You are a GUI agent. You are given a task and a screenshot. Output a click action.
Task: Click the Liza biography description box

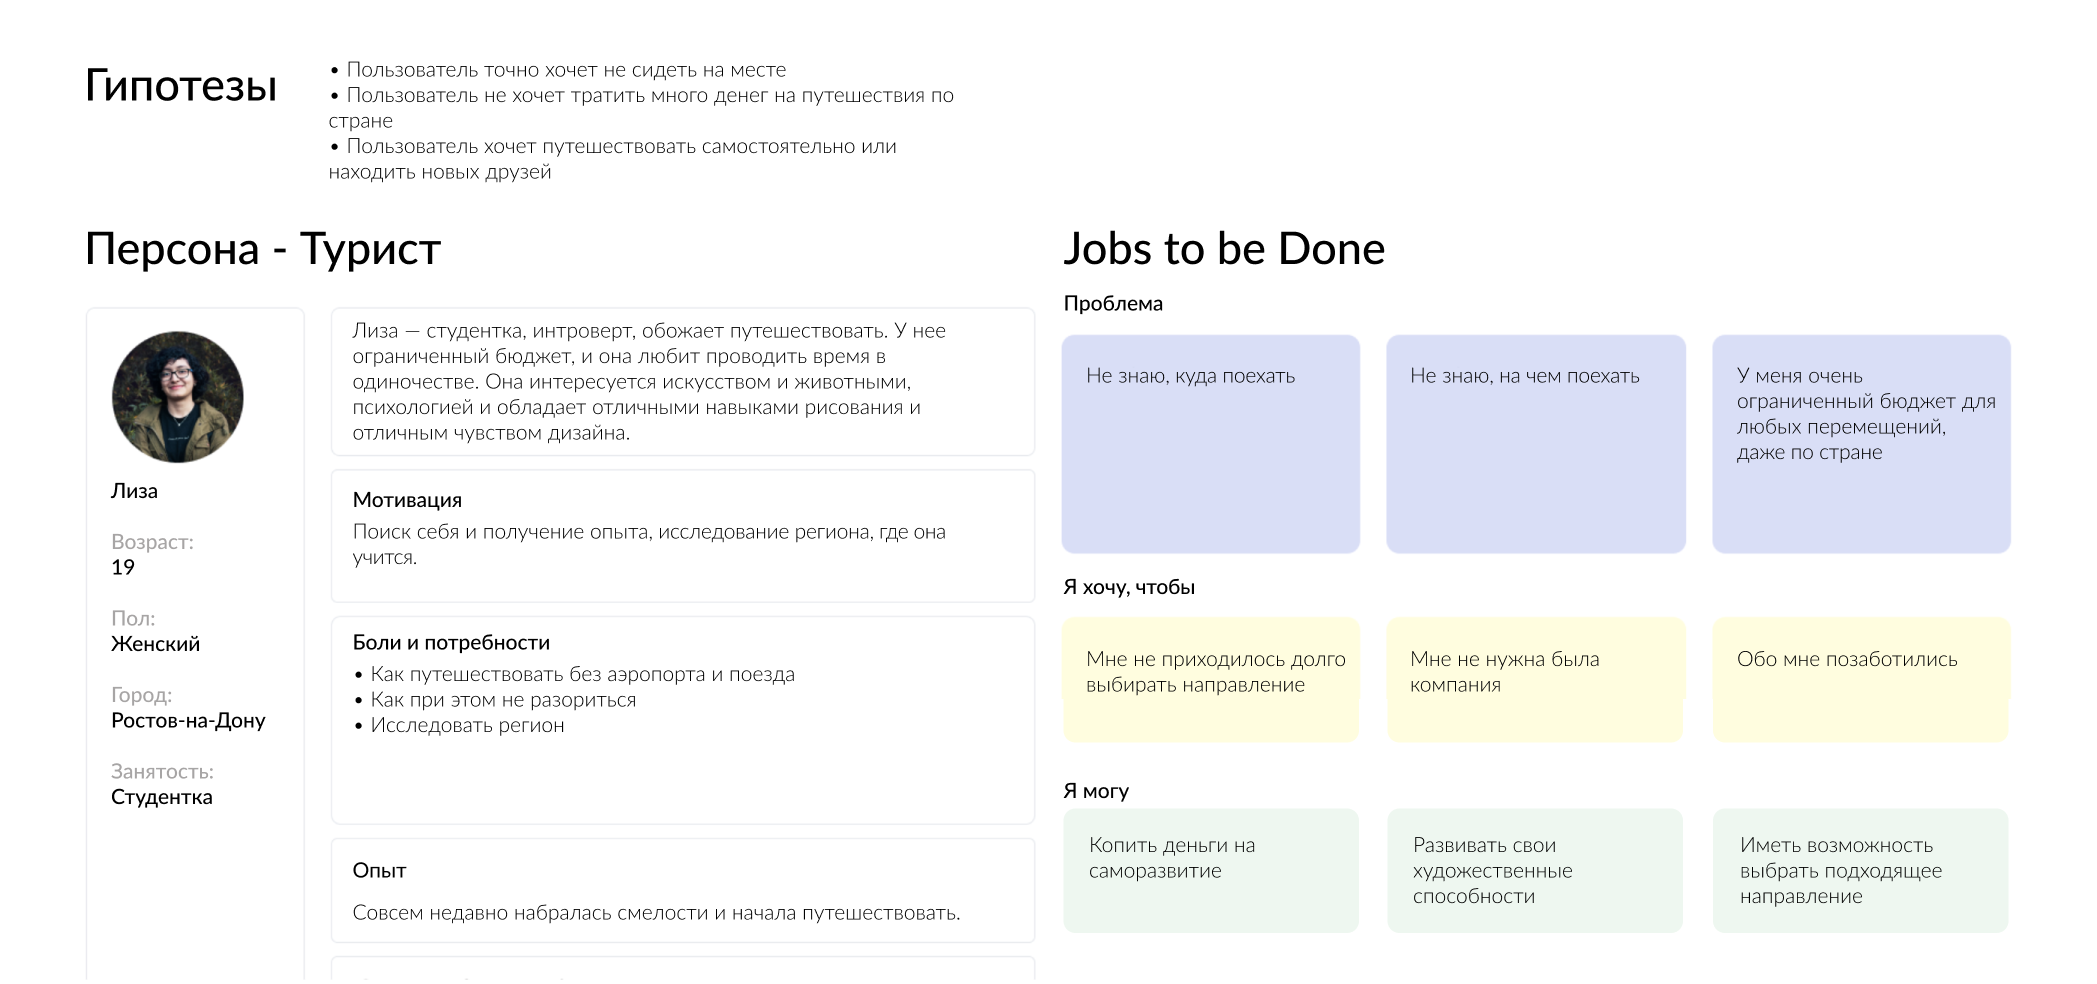[x=683, y=382]
